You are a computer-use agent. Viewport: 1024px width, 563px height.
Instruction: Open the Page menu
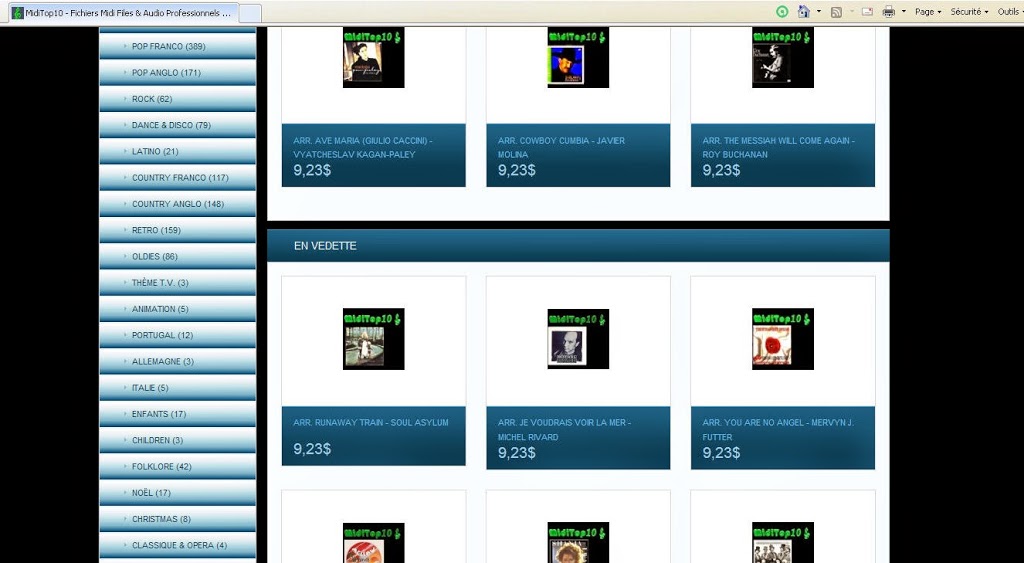point(928,12)
